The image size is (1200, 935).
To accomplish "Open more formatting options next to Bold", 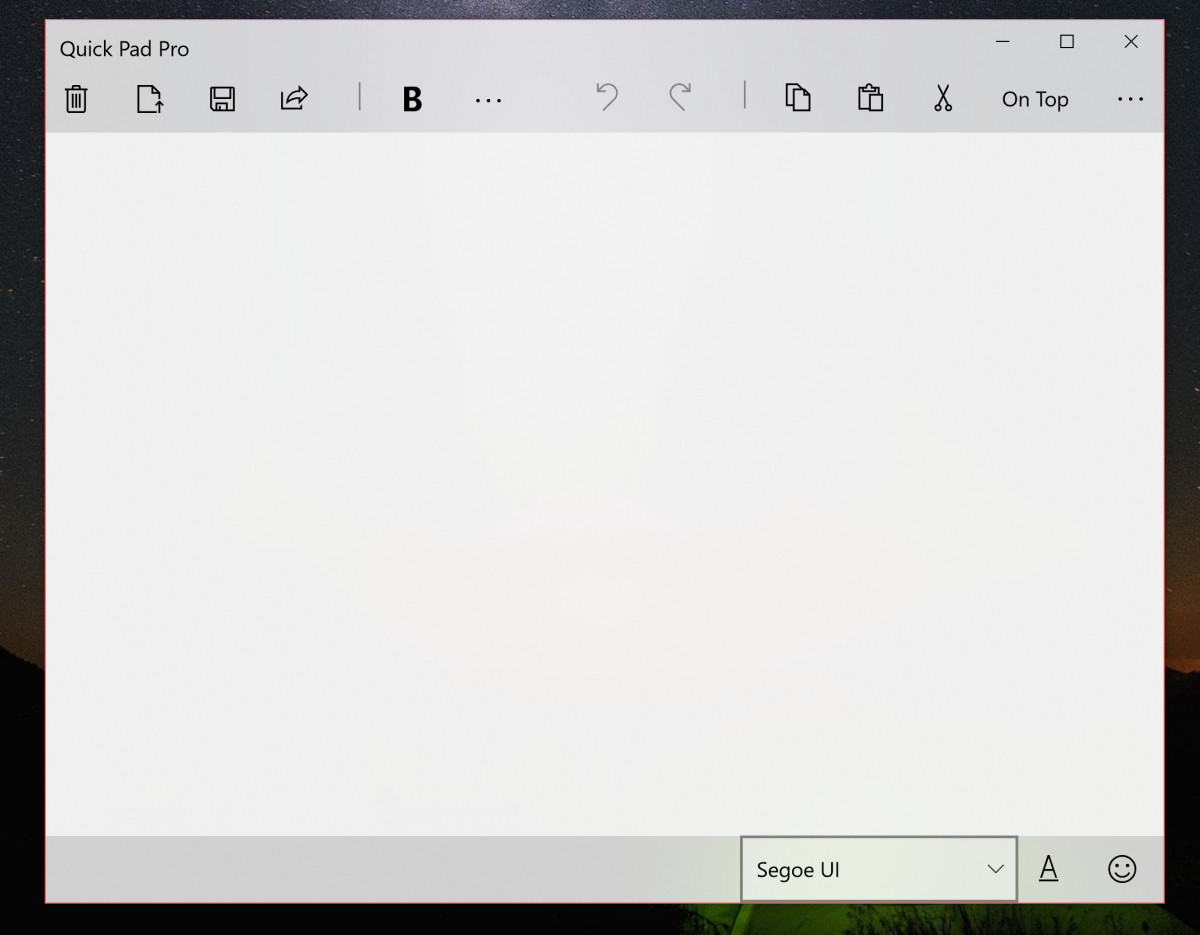I will (488, 100).
